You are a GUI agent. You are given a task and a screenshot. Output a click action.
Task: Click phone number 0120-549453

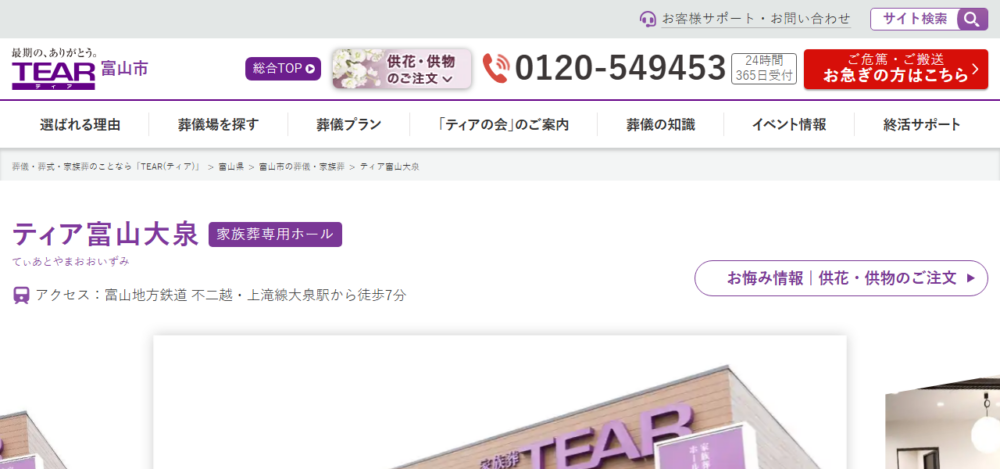(621, 68)
